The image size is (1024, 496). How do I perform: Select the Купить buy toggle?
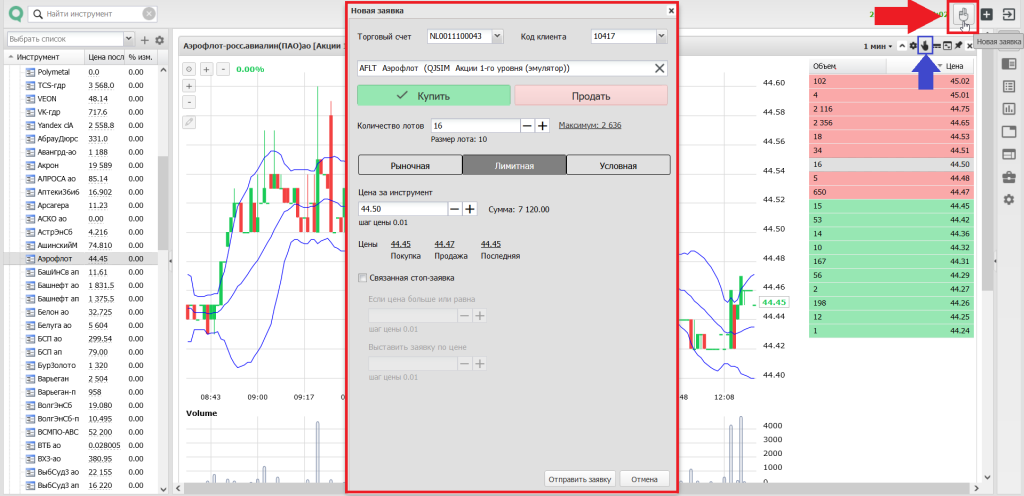click(x=434, y=96)
